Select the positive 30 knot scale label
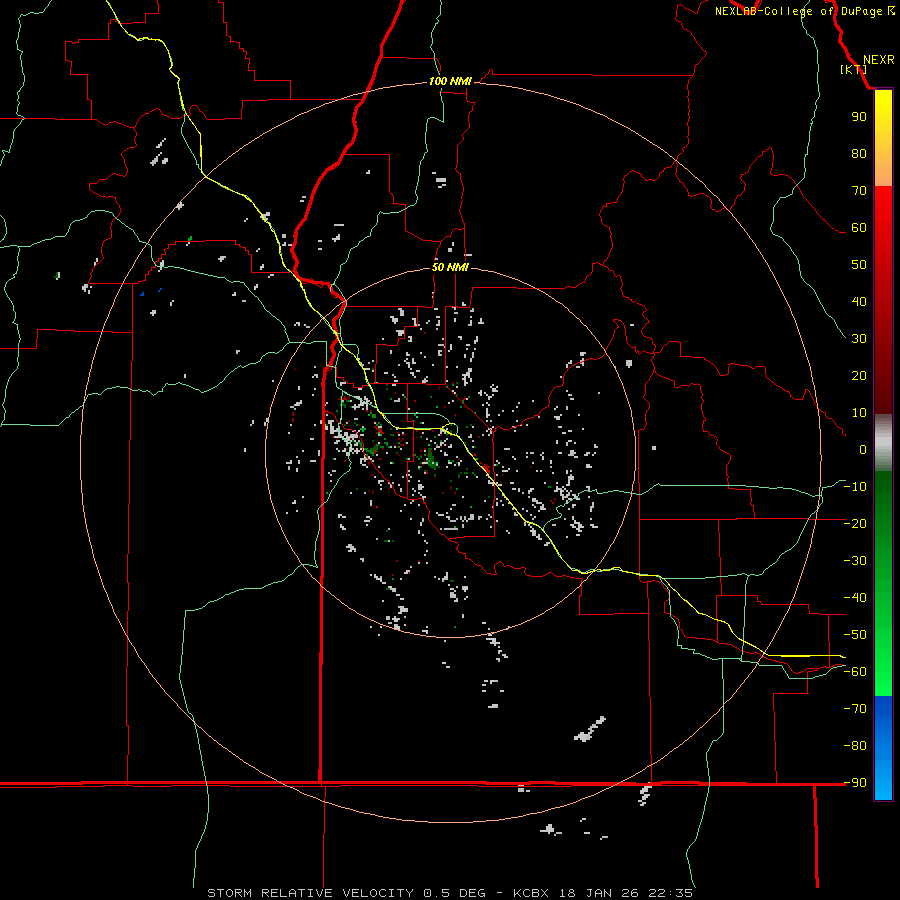The image size is (900, 900). click(859, 339)
